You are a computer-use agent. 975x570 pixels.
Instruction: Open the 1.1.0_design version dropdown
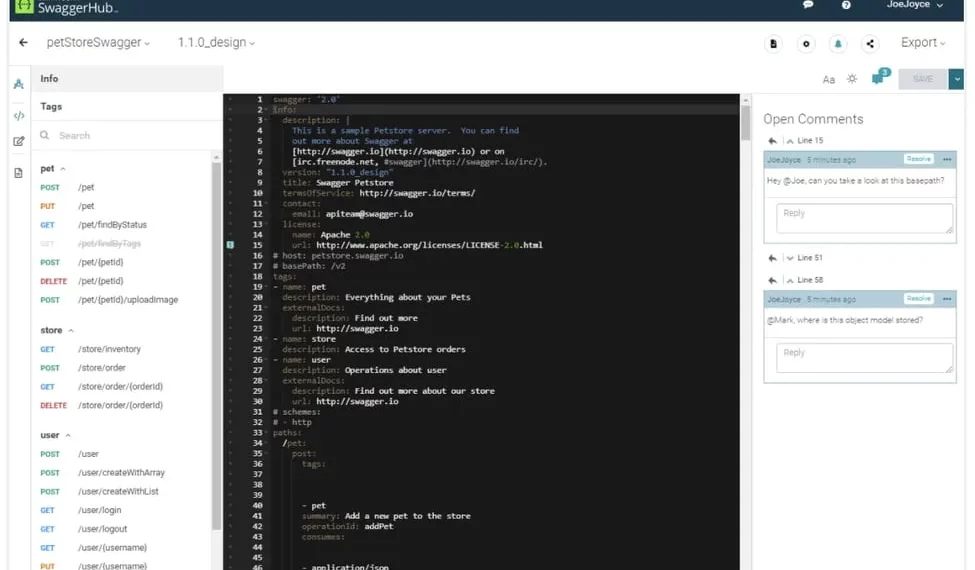click(x=216, y=42)
